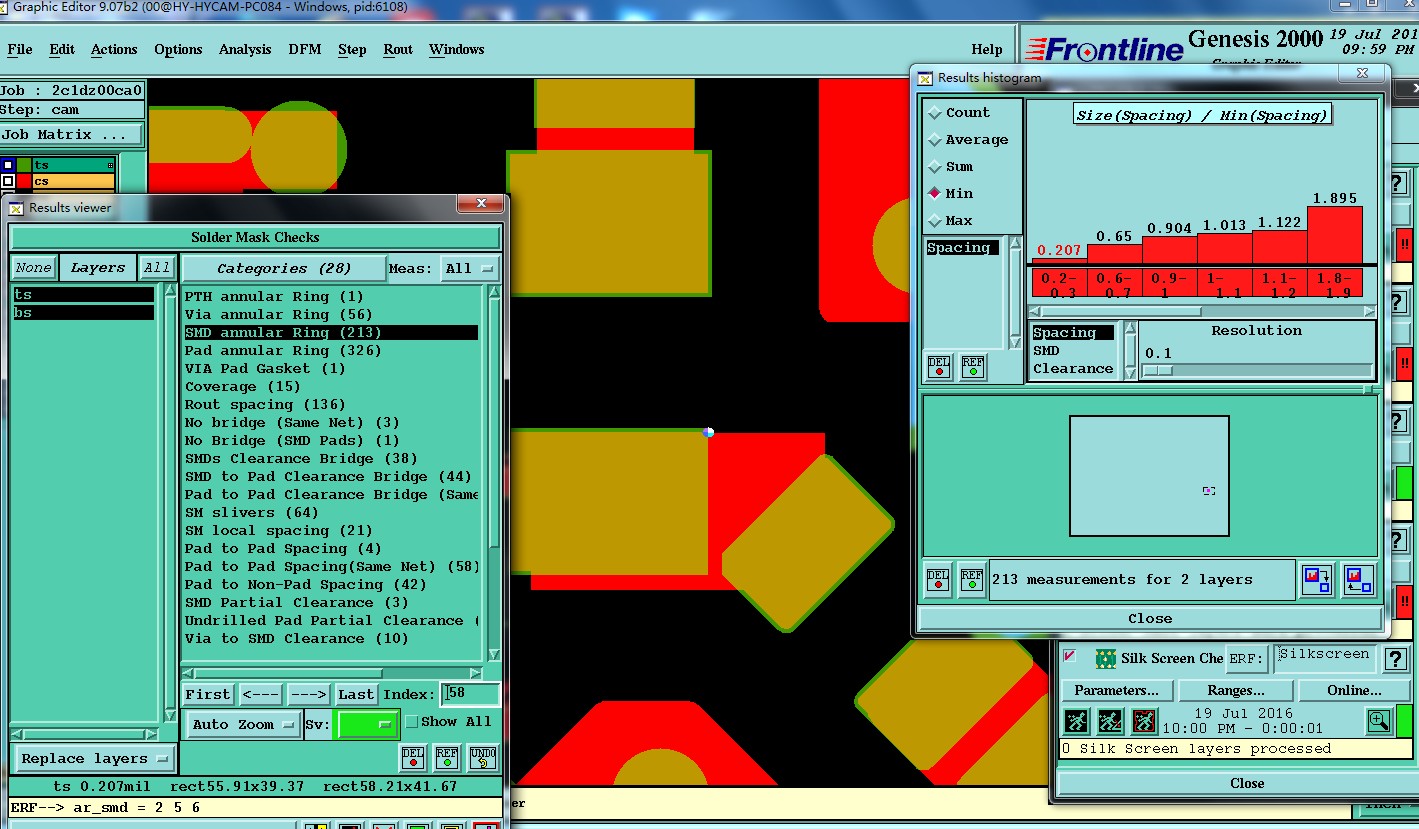Select Rout spacing (136) category
Viewport: 1419px width, 829px height.
coord(265,404)
